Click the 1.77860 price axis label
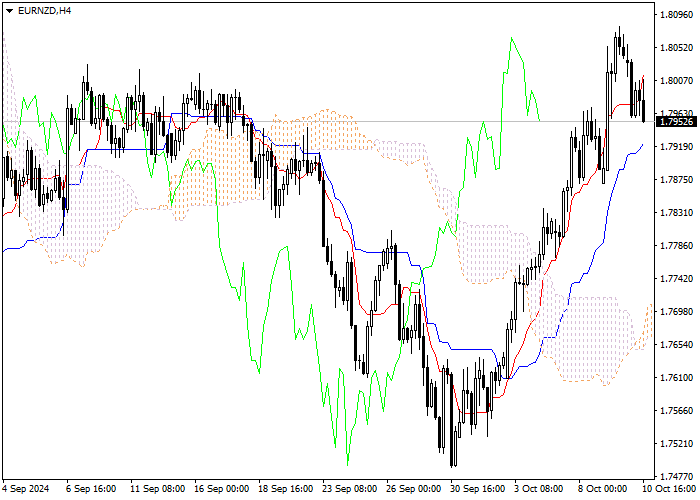The height and width of the screenshot is (500, 700). coord(677,246)
